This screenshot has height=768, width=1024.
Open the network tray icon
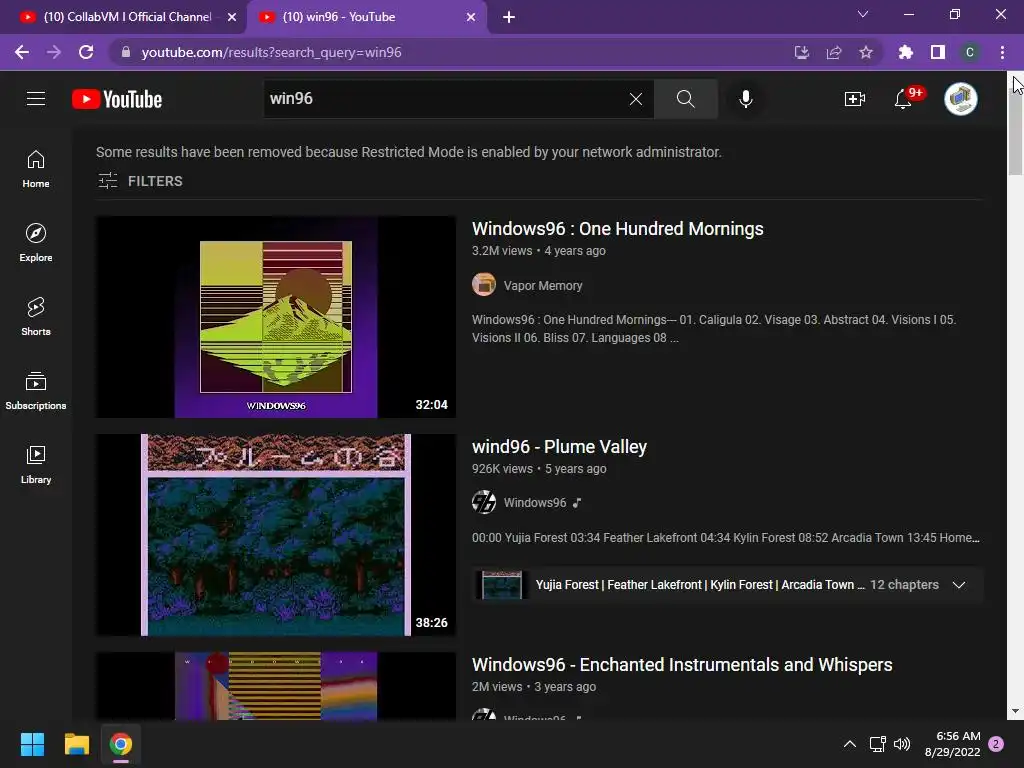pyautogui.click(x=878, y=744)
